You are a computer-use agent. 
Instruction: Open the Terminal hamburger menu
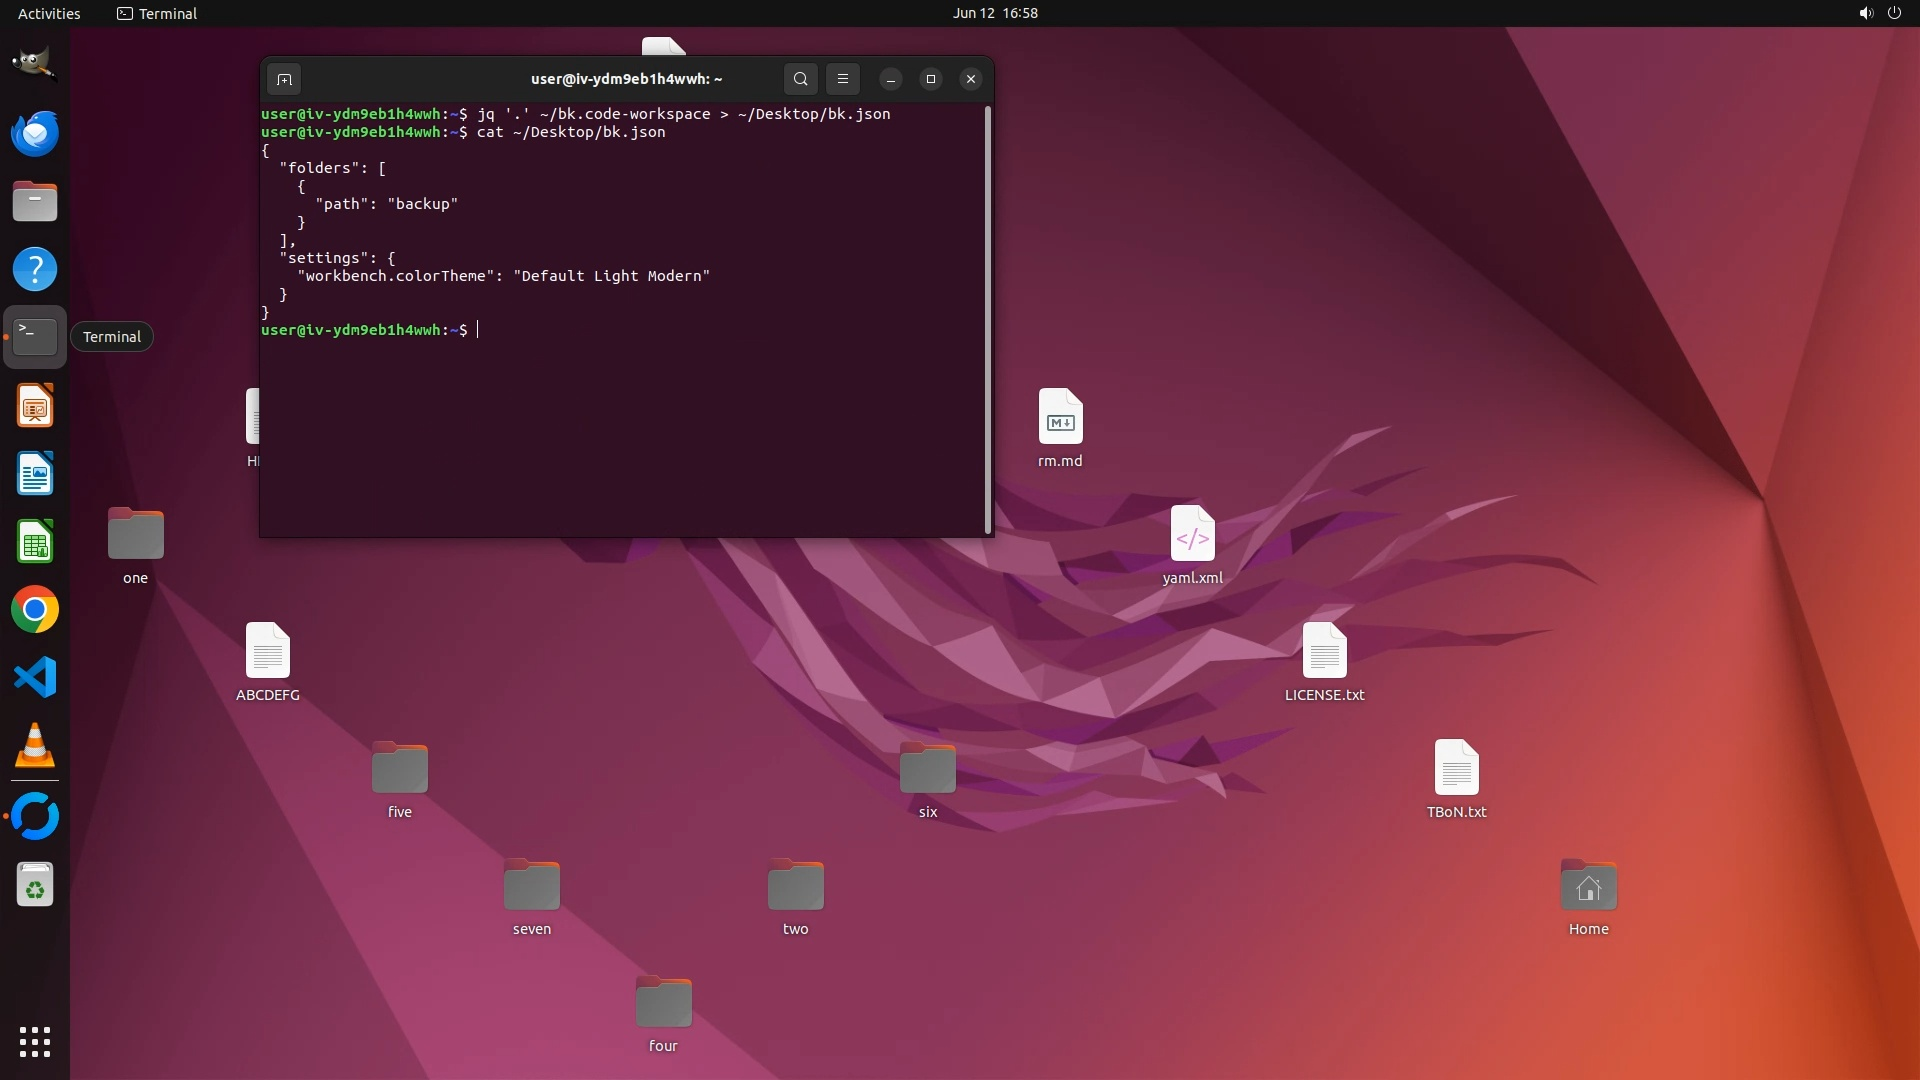click(x=843, y=79)
